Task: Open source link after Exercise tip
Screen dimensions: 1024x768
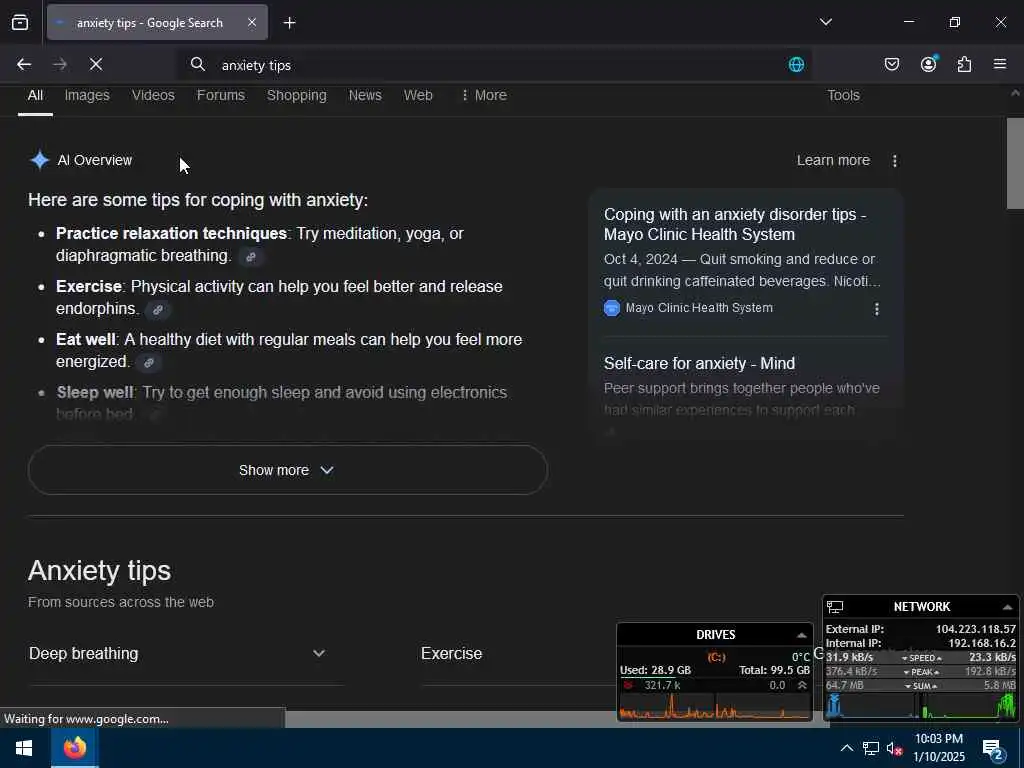Action: (x=157, y=310)
